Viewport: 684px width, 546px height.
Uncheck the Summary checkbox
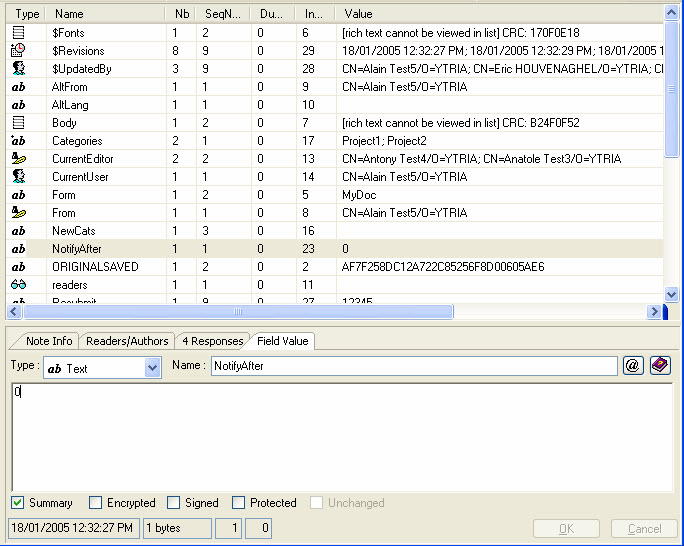pos(17,503)
